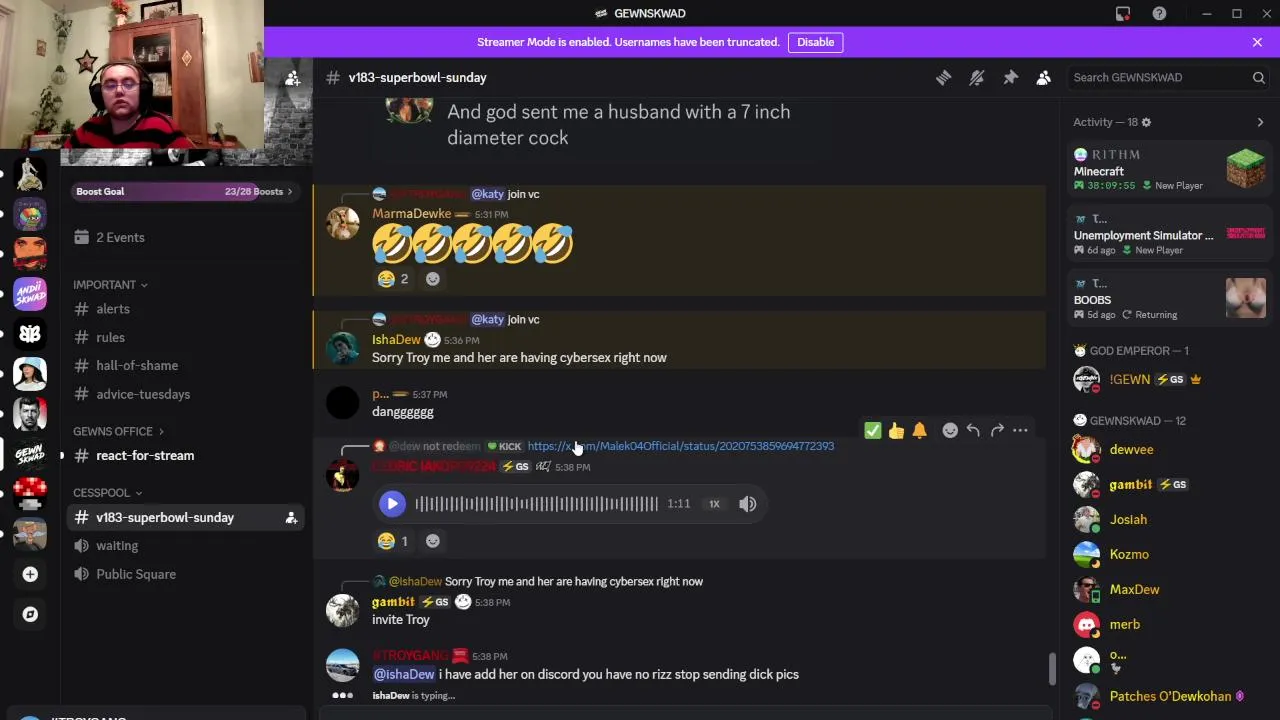Screen dimensions: 1280x720
Task: Open notification settings bell-slash icon
Action: click(977, 77)
